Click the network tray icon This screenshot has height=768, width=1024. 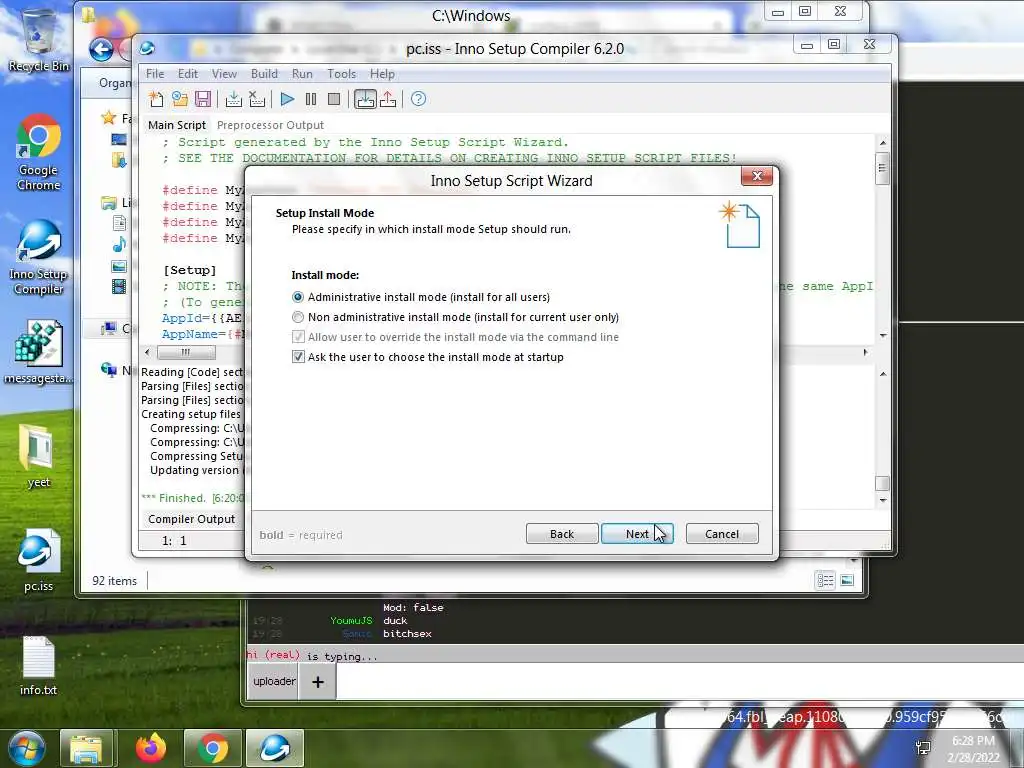(x=923, y=748)
